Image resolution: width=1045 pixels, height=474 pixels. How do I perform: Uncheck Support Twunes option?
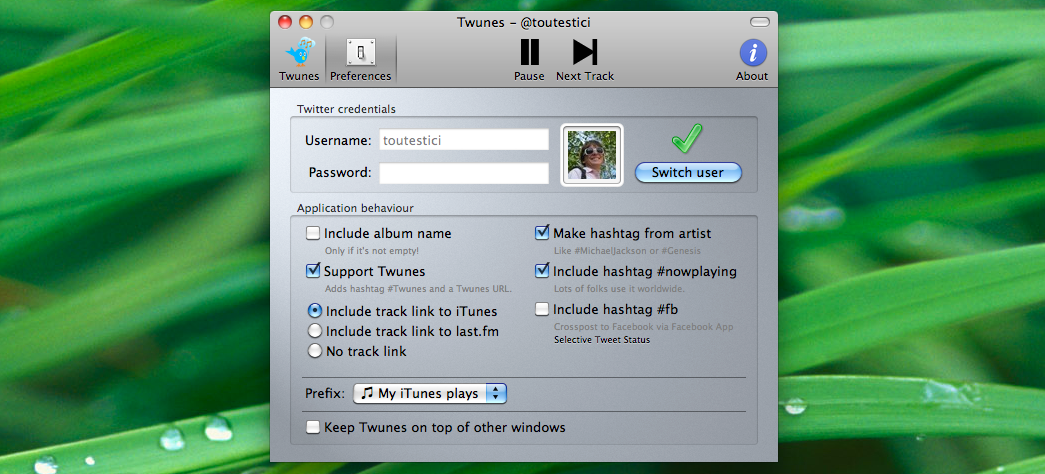pos(313,271)
